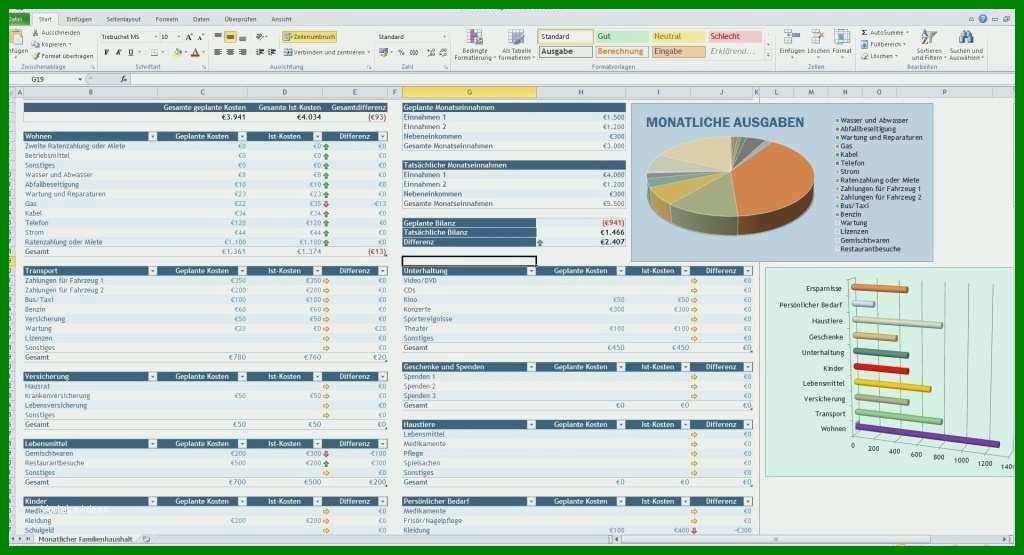
Task: Expand the cell styles gallery arrow
Action: point(769,56)
